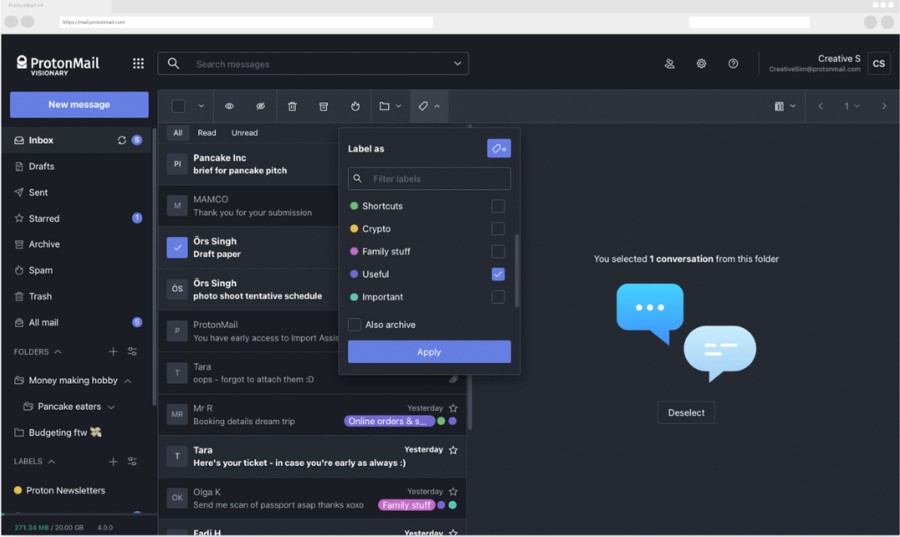Image resolution: width=900 pixels, height=537 pixels.
Task: Open Pancake Inc brief for pancake pitch email
Action: (x=249, y=164)
